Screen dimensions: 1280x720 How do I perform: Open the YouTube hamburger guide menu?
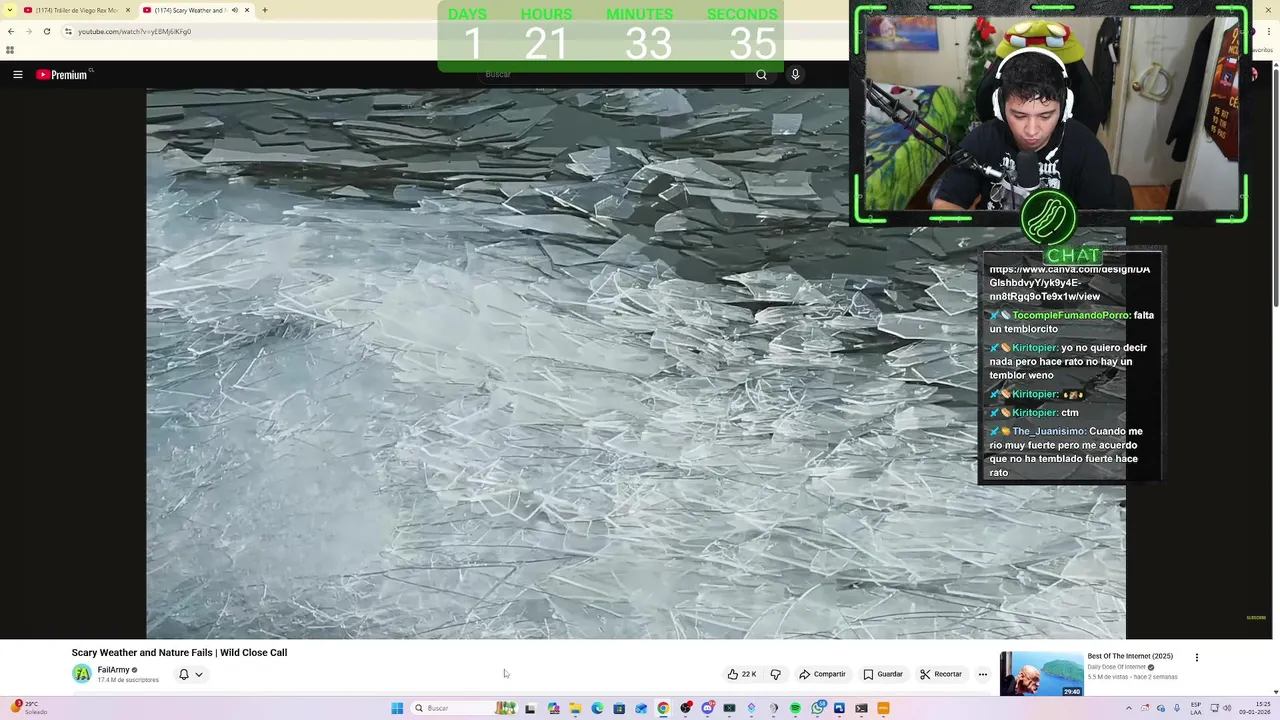[x=17, y=74]
